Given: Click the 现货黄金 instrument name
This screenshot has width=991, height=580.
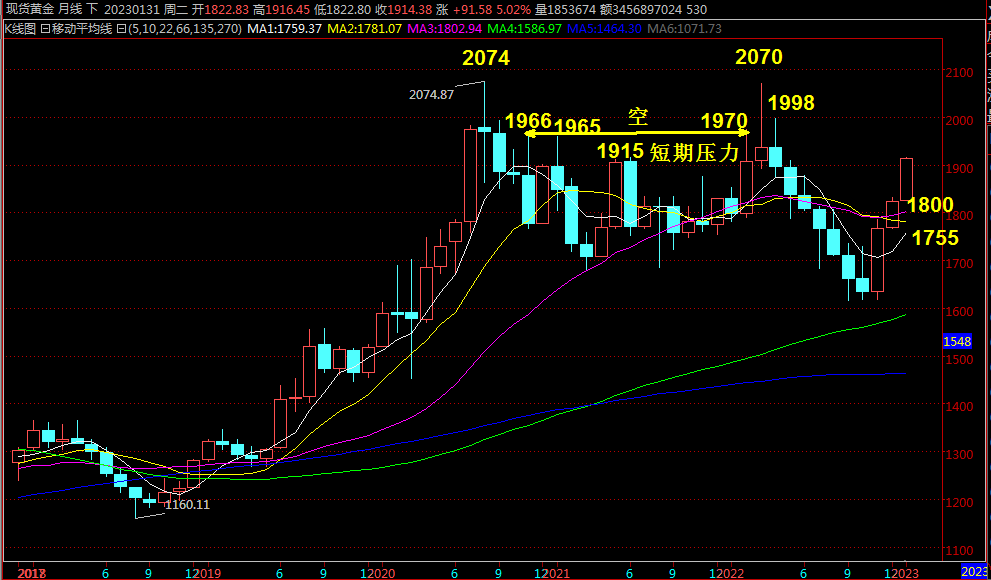Looking at the screenshot, I should 29,9.
